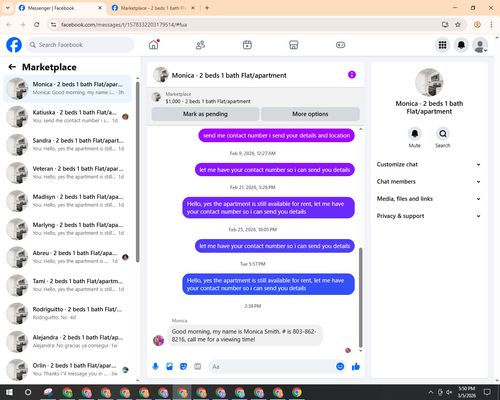Send a thumbs-up like
The image size is (500, 400).
pyautogui.click(x=356, y=367)
